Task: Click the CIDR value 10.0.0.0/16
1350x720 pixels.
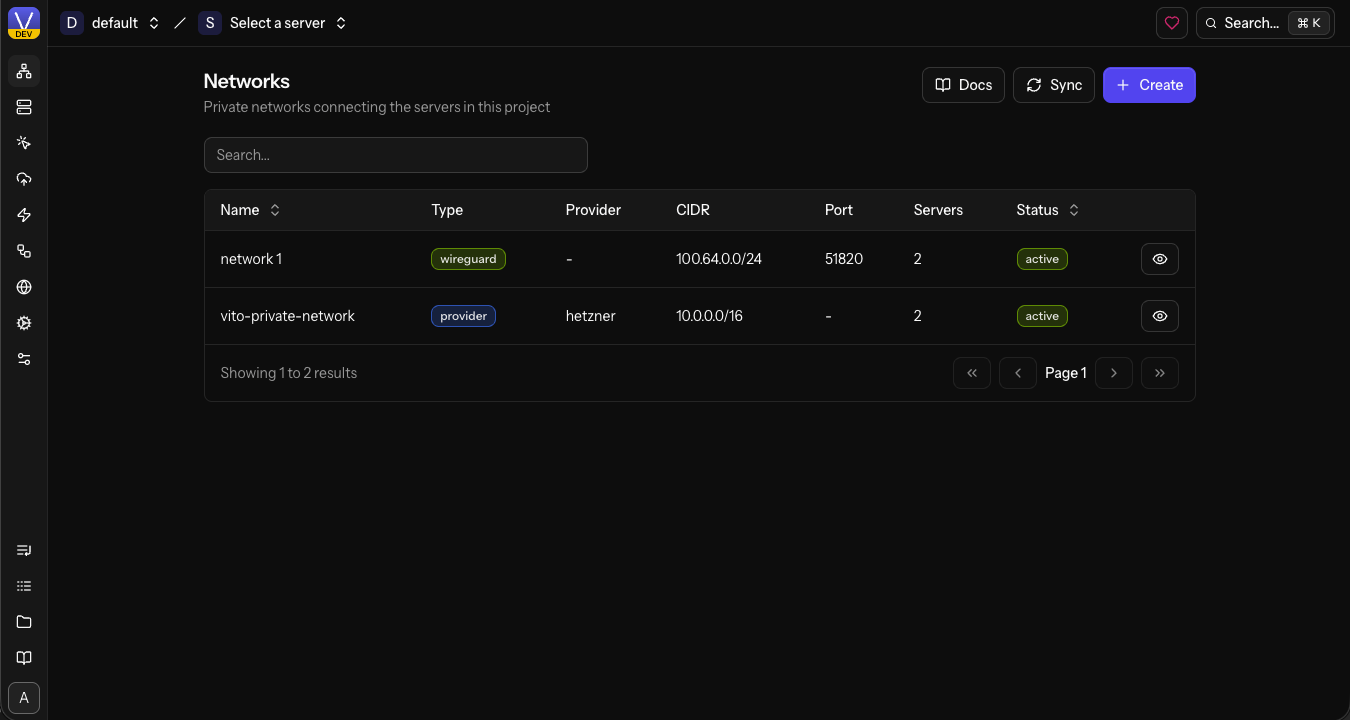Action: point(710,316)
